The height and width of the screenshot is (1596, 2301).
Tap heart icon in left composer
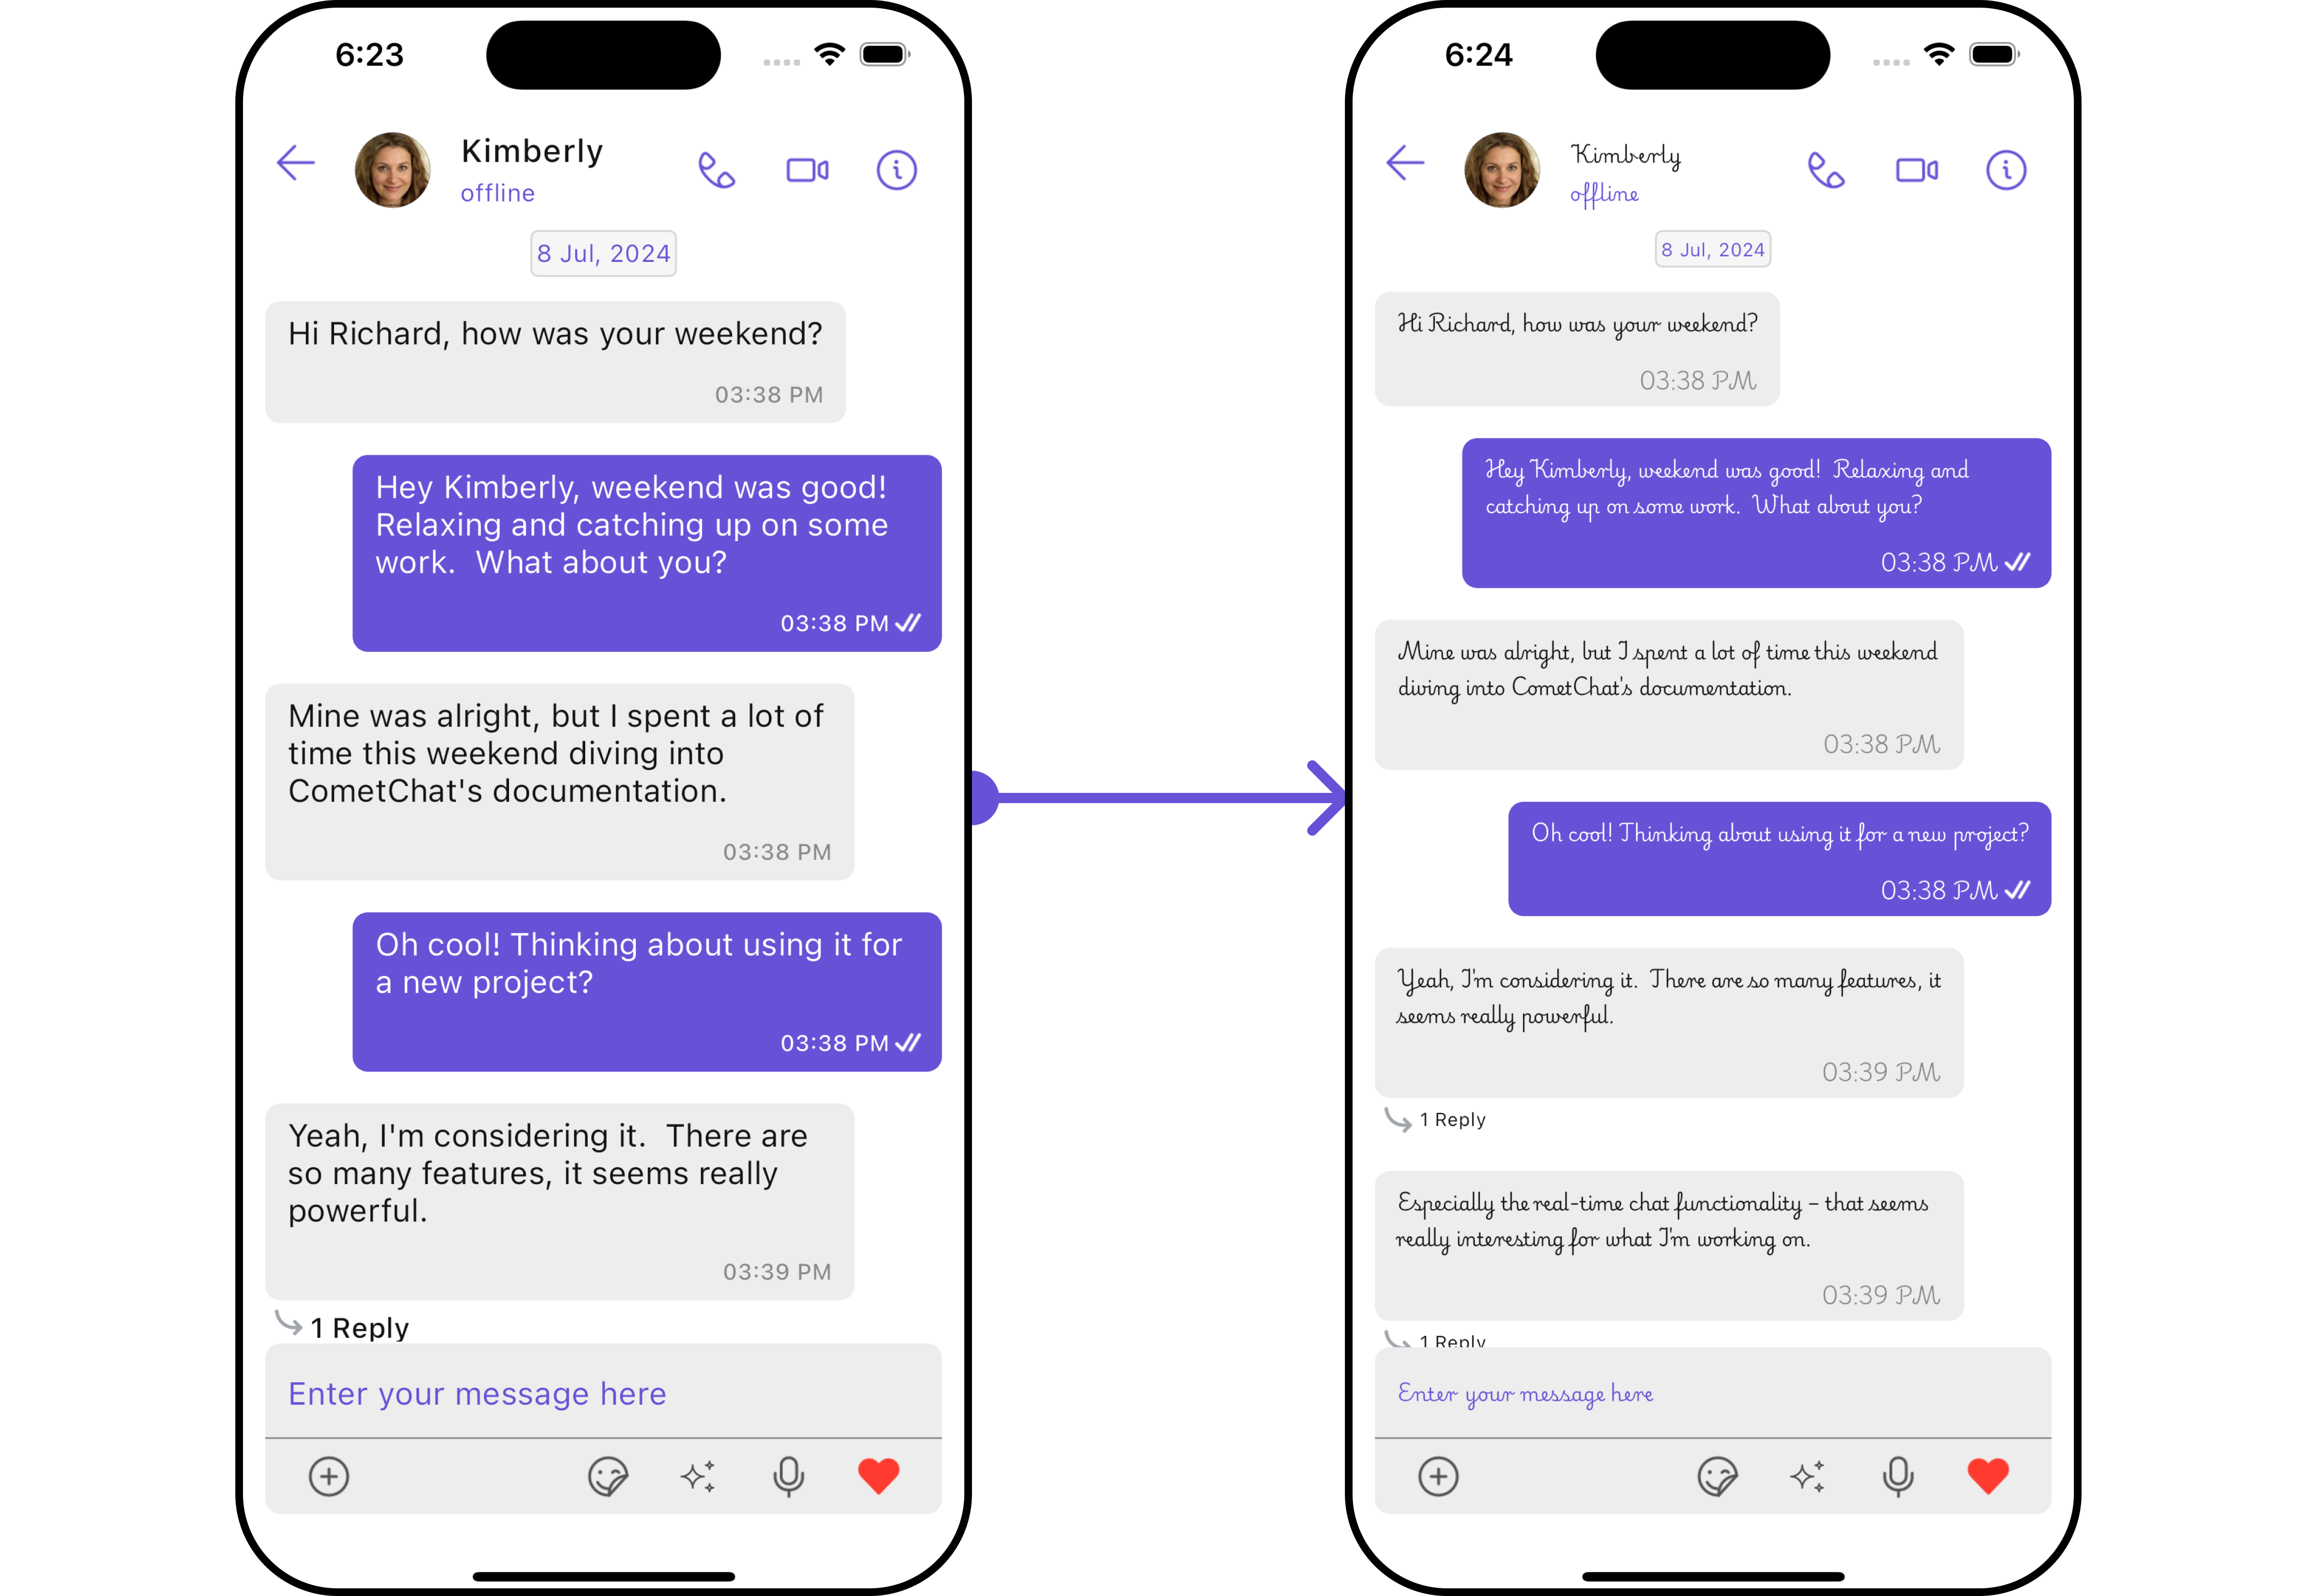878,1476
